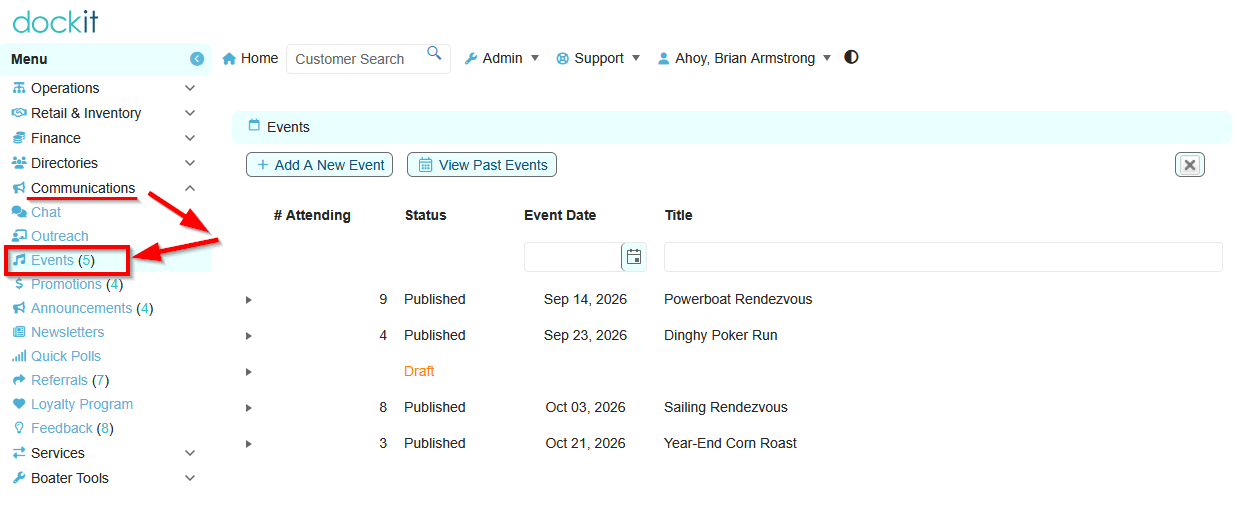
Task: Open Feedback (8) in the sidebar
Action: point(72,428)
